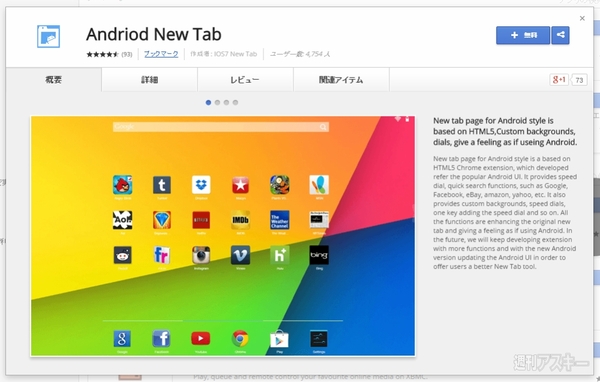Click the AOL icon in preview

coord(122,220)
